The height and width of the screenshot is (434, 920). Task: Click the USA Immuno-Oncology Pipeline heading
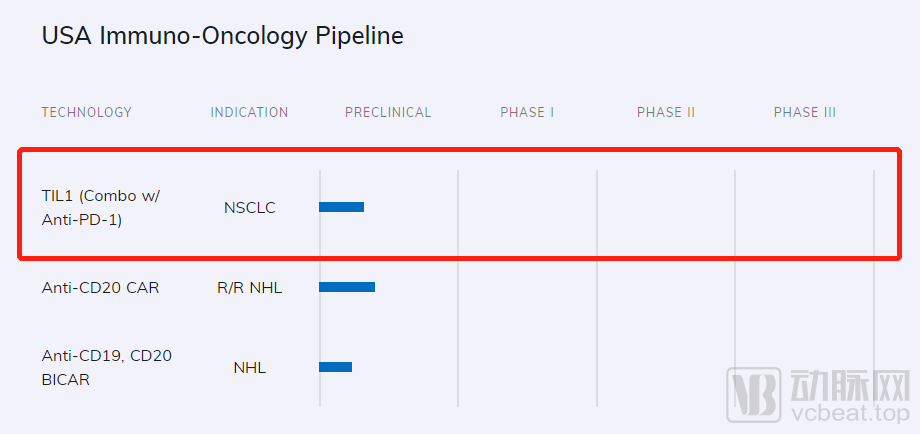tap(222, 36)
